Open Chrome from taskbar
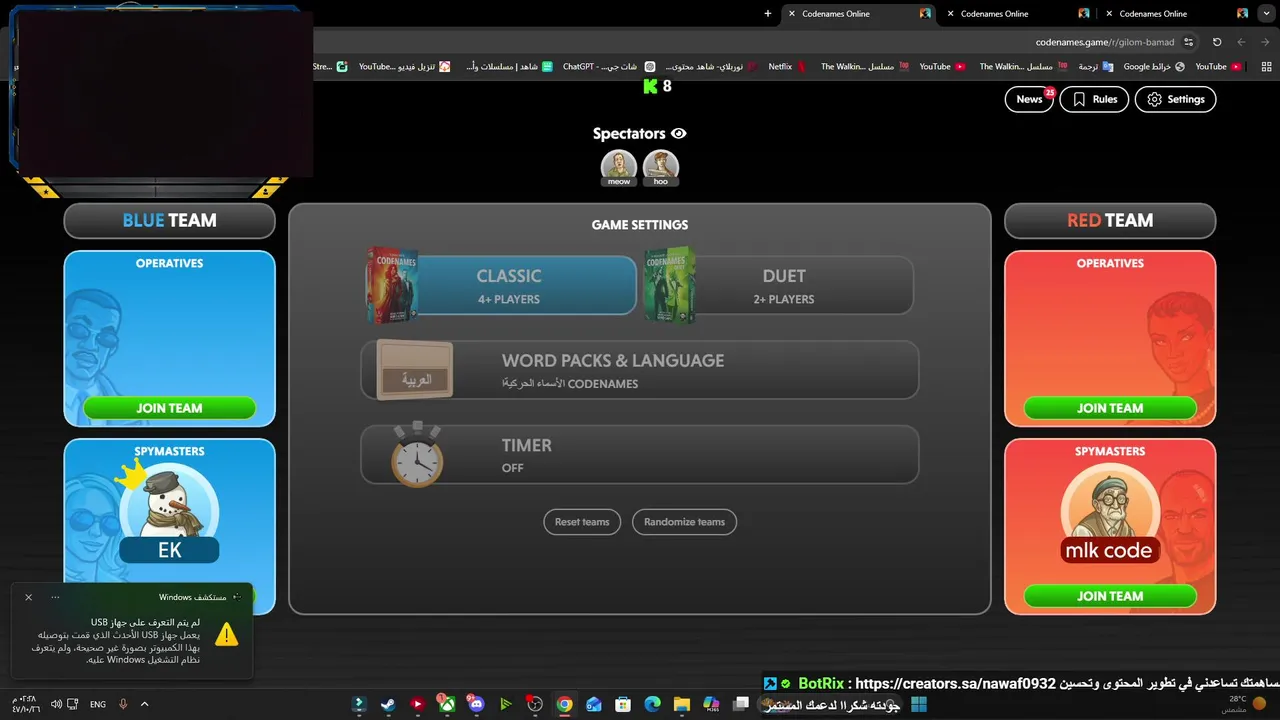This screenshot has width=1280, height=720. coord(564,704)
